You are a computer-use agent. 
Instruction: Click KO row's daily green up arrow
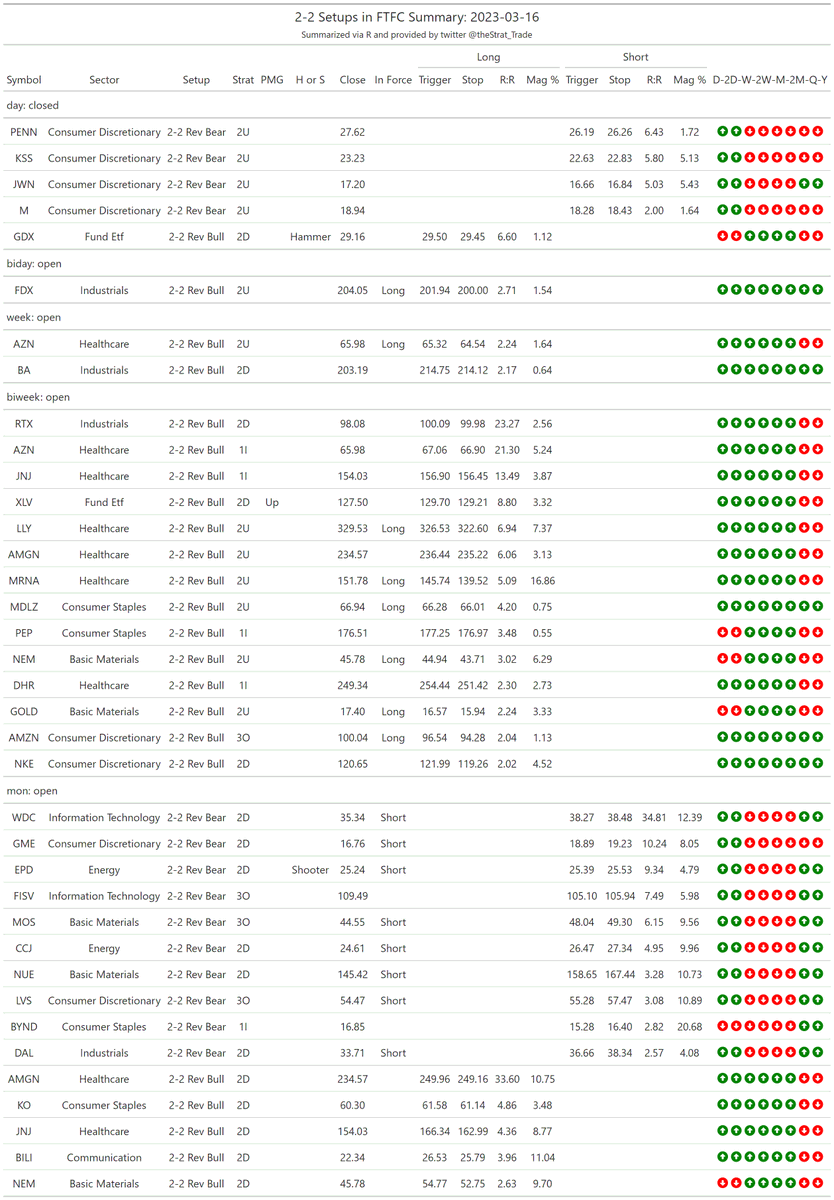click(x=722, y=1105)
